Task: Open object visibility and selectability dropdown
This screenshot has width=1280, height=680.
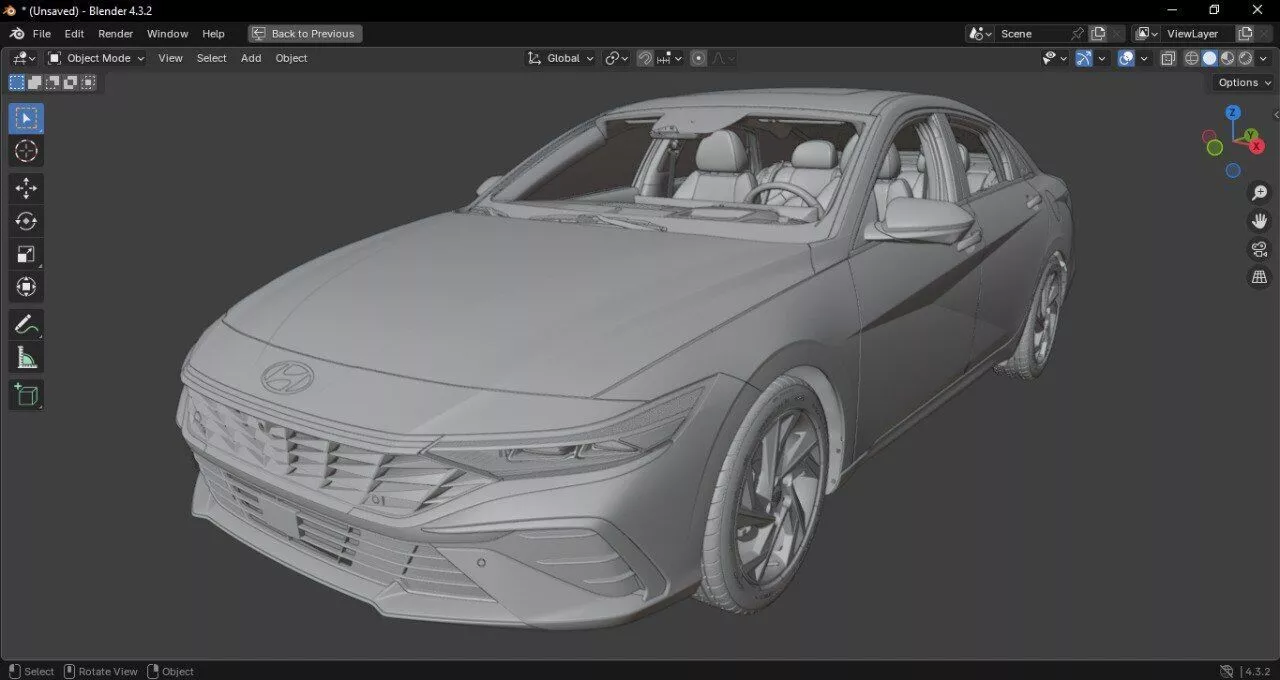Action: click(x=1054, y=58)
